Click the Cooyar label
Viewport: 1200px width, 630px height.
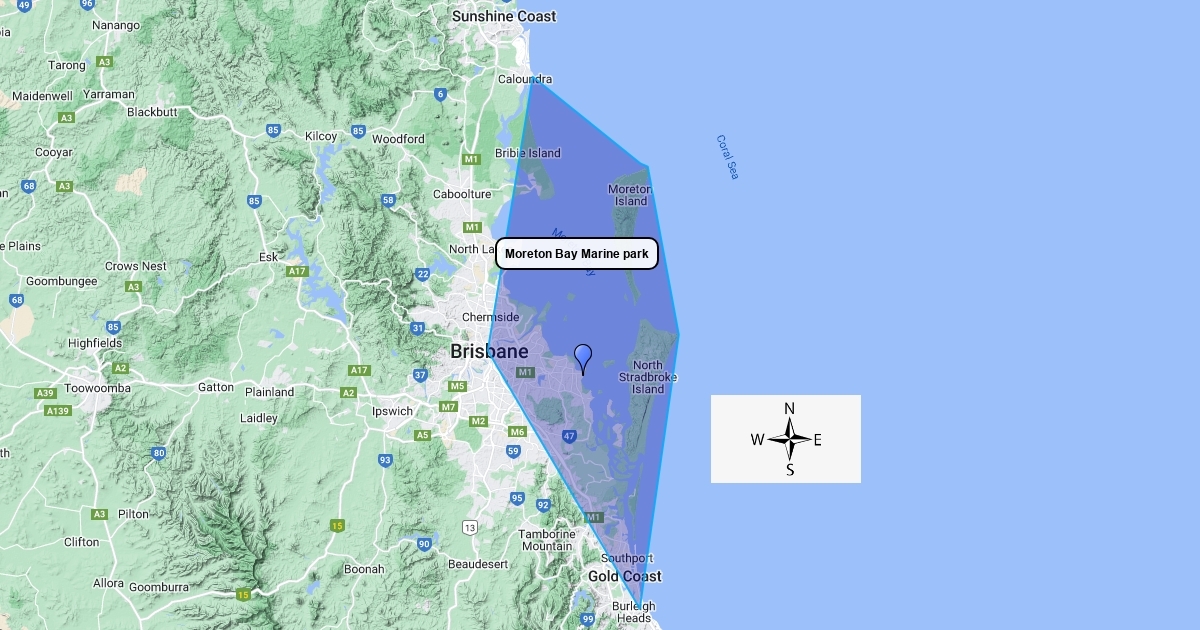(54, 152)
